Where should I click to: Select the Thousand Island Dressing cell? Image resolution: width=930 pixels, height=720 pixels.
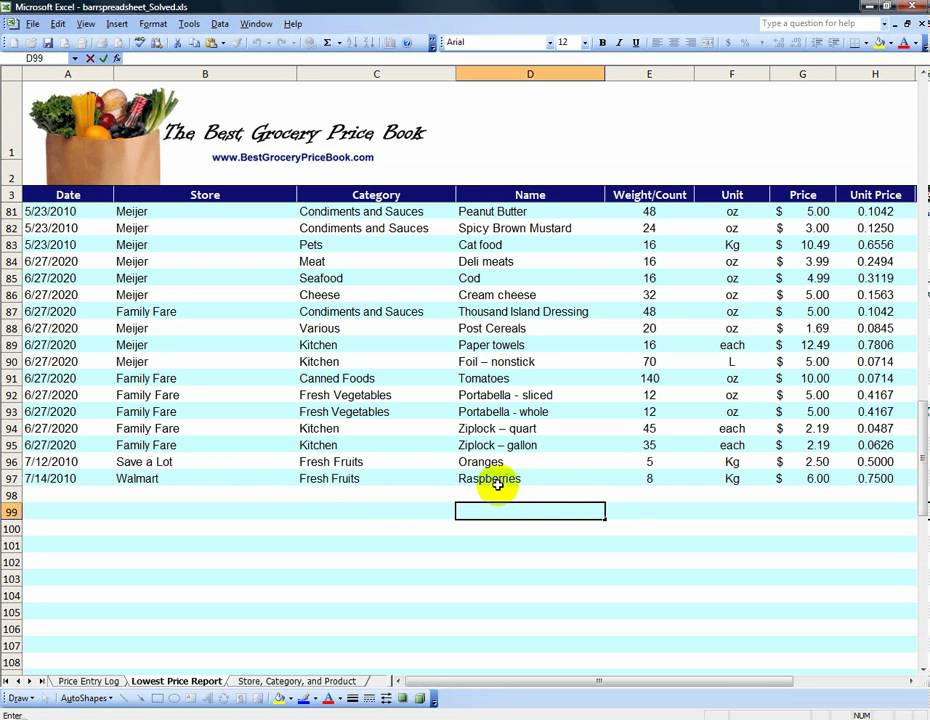[530, 312]
